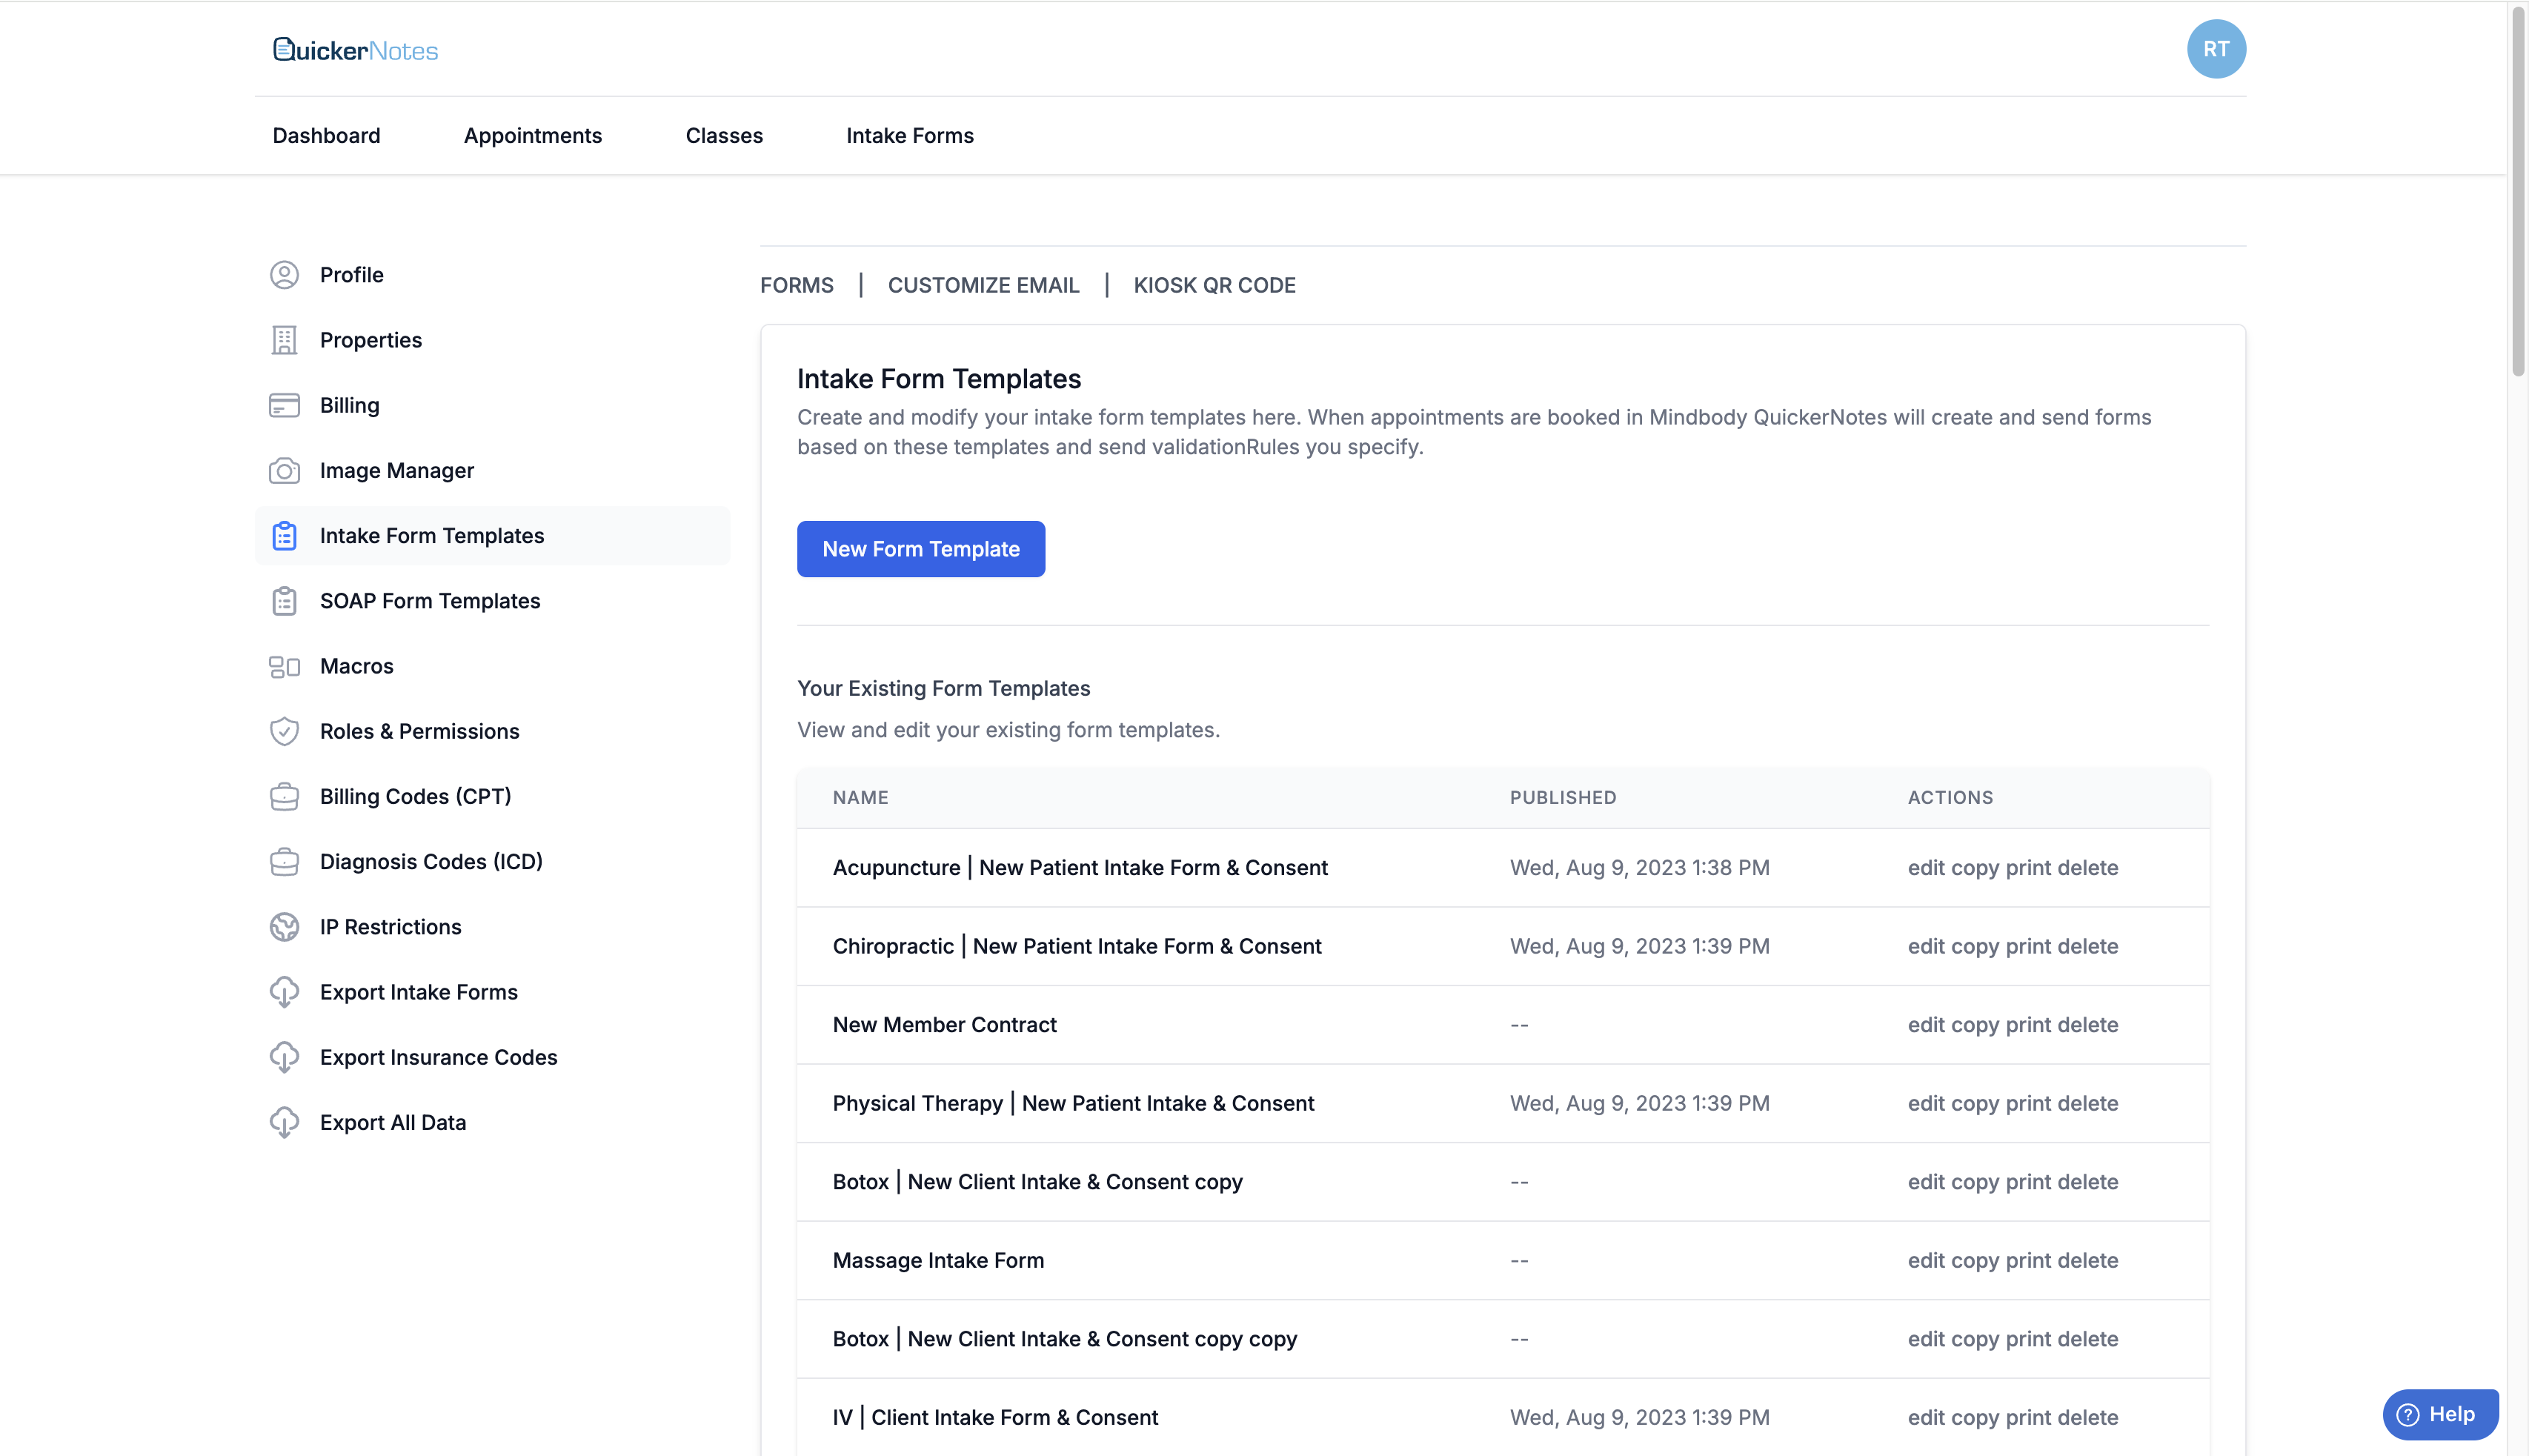Screen dimensions: 2529x1456
Task: Open the KIOSK QR CODE tab
Action: 1214,285
